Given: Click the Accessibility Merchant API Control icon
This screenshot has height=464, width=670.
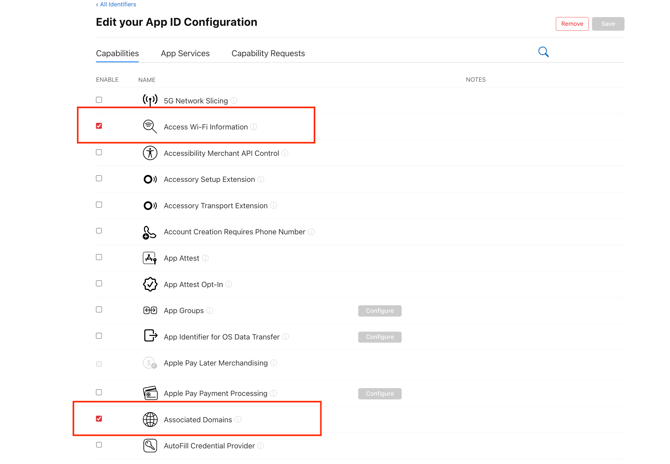Looking at the screenshot, I should 150,153.
